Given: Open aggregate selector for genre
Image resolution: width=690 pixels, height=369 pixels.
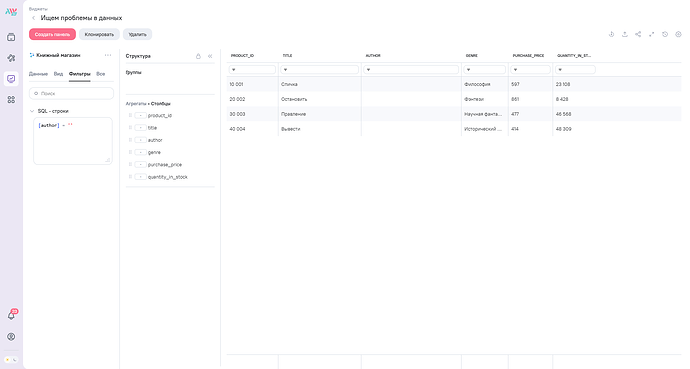Looking at the screenshot, I should point(140,152).
